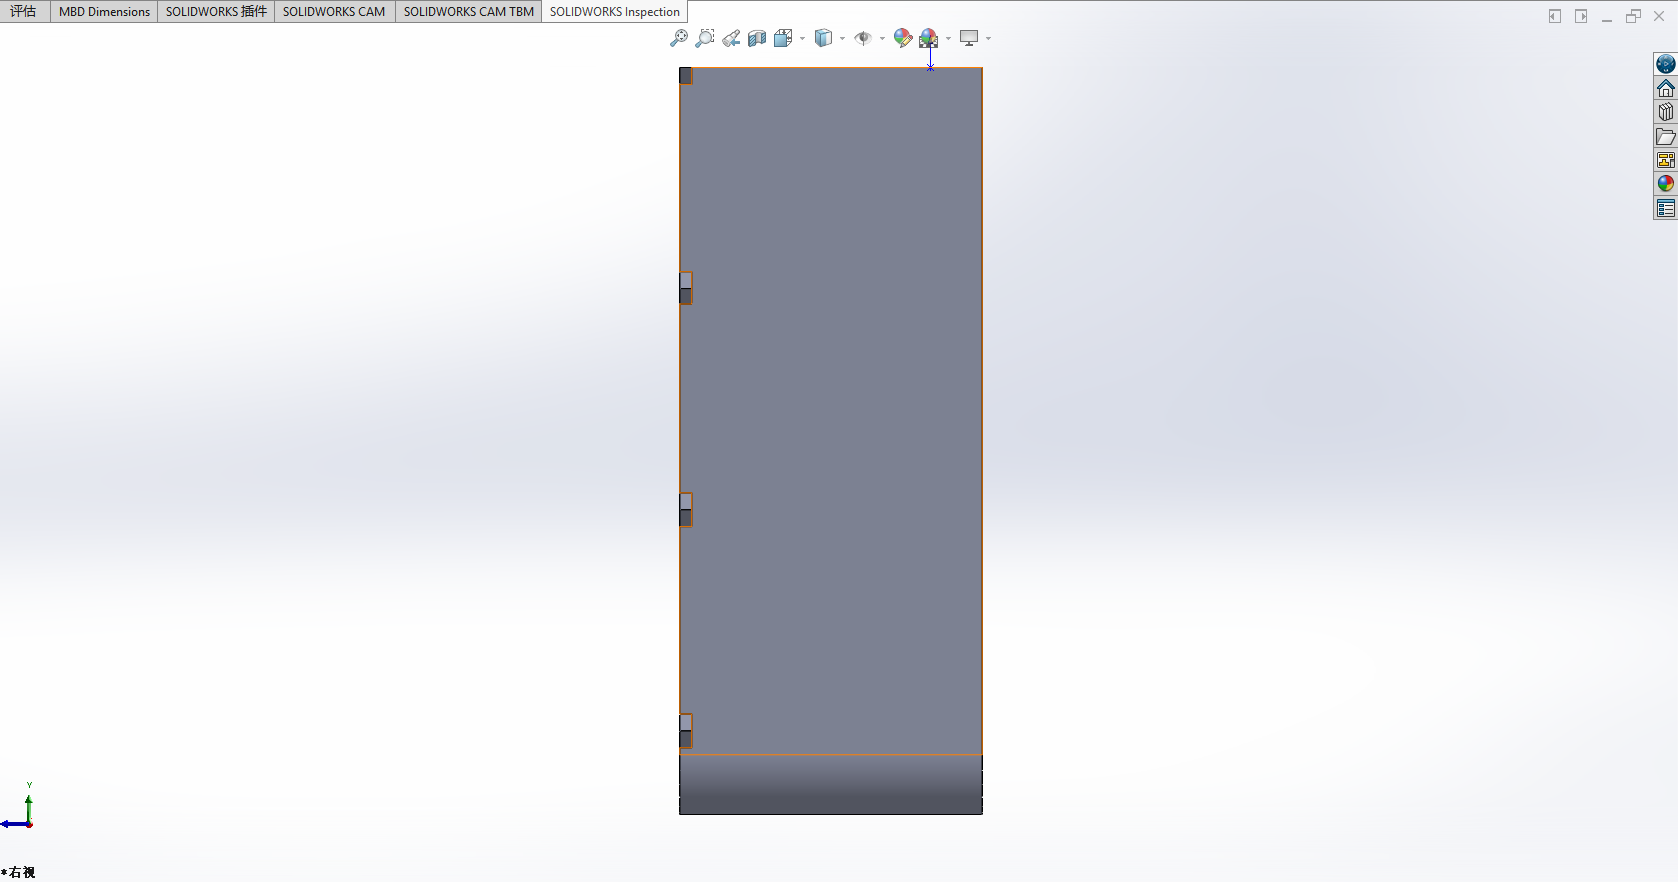The height and width of the screenshot is (882, 1678).
Task: Switch to SOLIDWORKS CAM TBM tab
Action: [x=469, y=12]
